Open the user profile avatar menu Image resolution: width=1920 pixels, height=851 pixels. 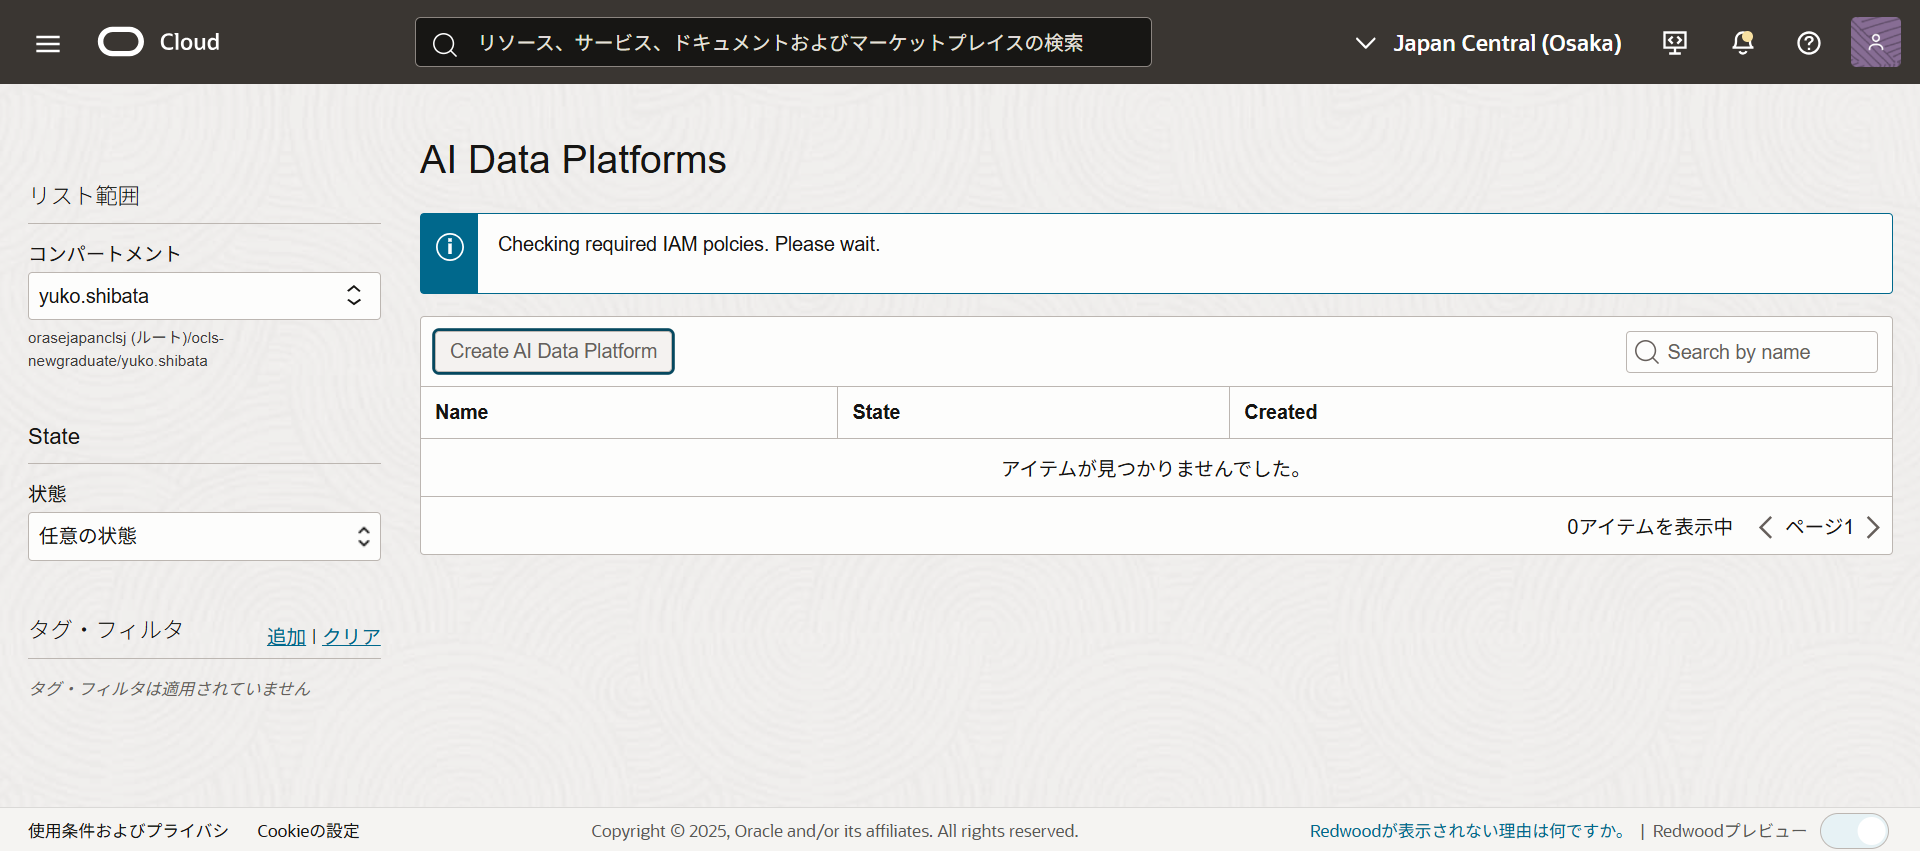1876,42
